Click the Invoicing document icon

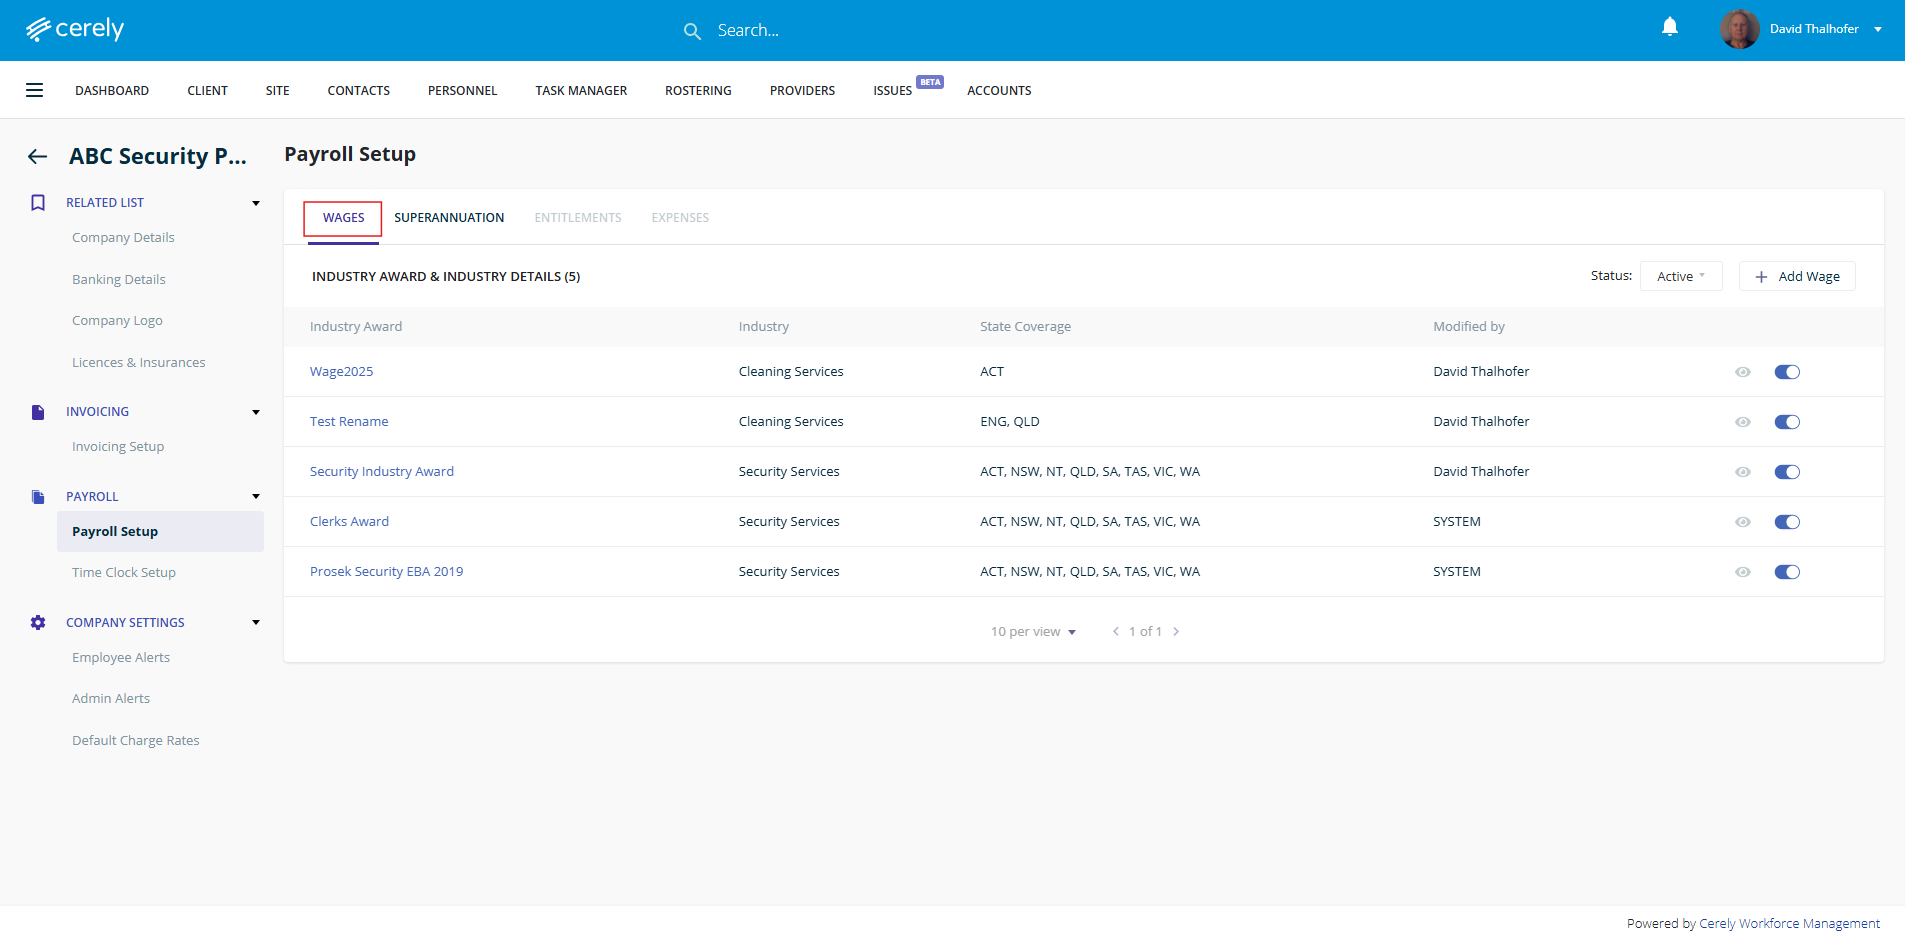click(38, 412)
